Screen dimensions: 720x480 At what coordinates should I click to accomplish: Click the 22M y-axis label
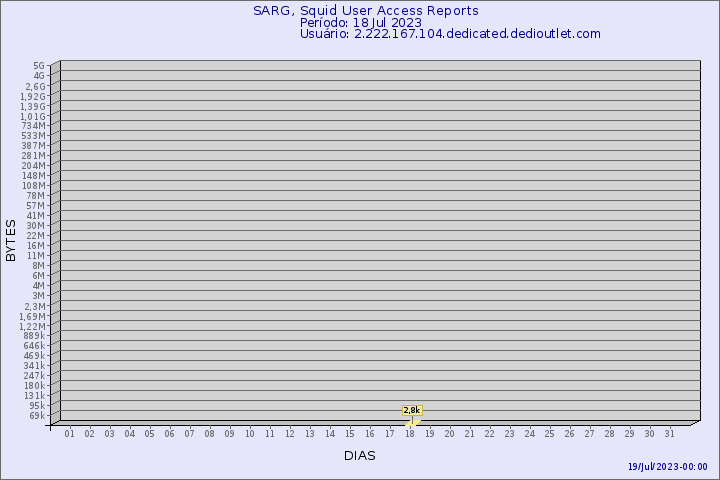pyautogui.click(x=36, y=236)
